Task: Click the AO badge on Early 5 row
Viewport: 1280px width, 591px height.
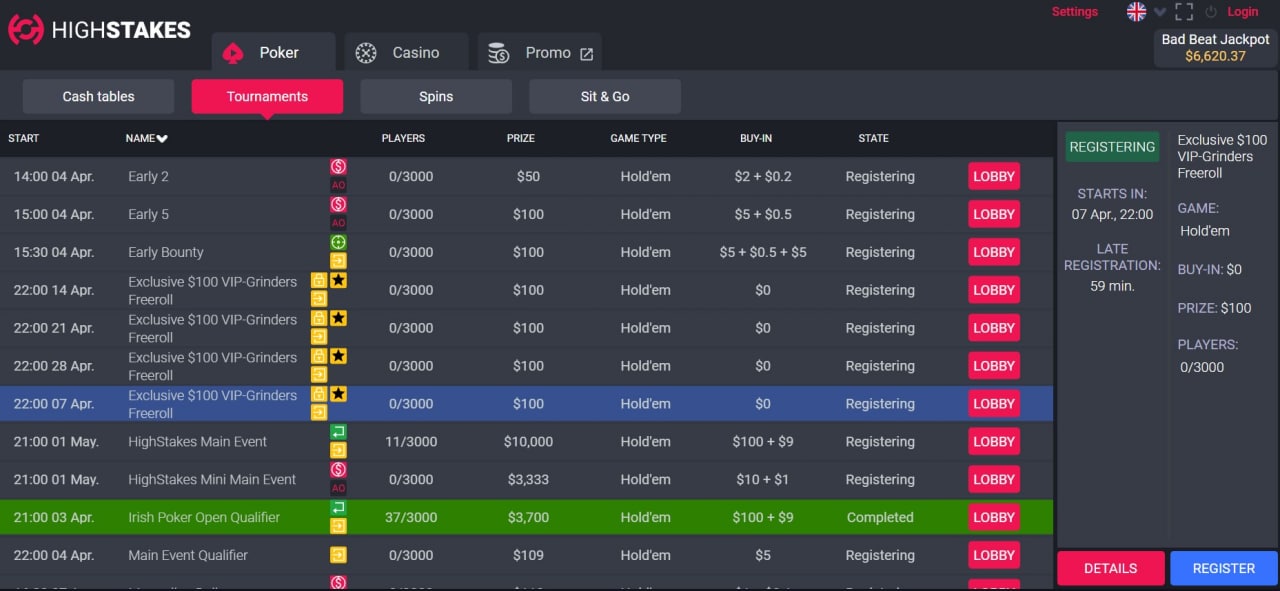Action: tap(338, 223)
